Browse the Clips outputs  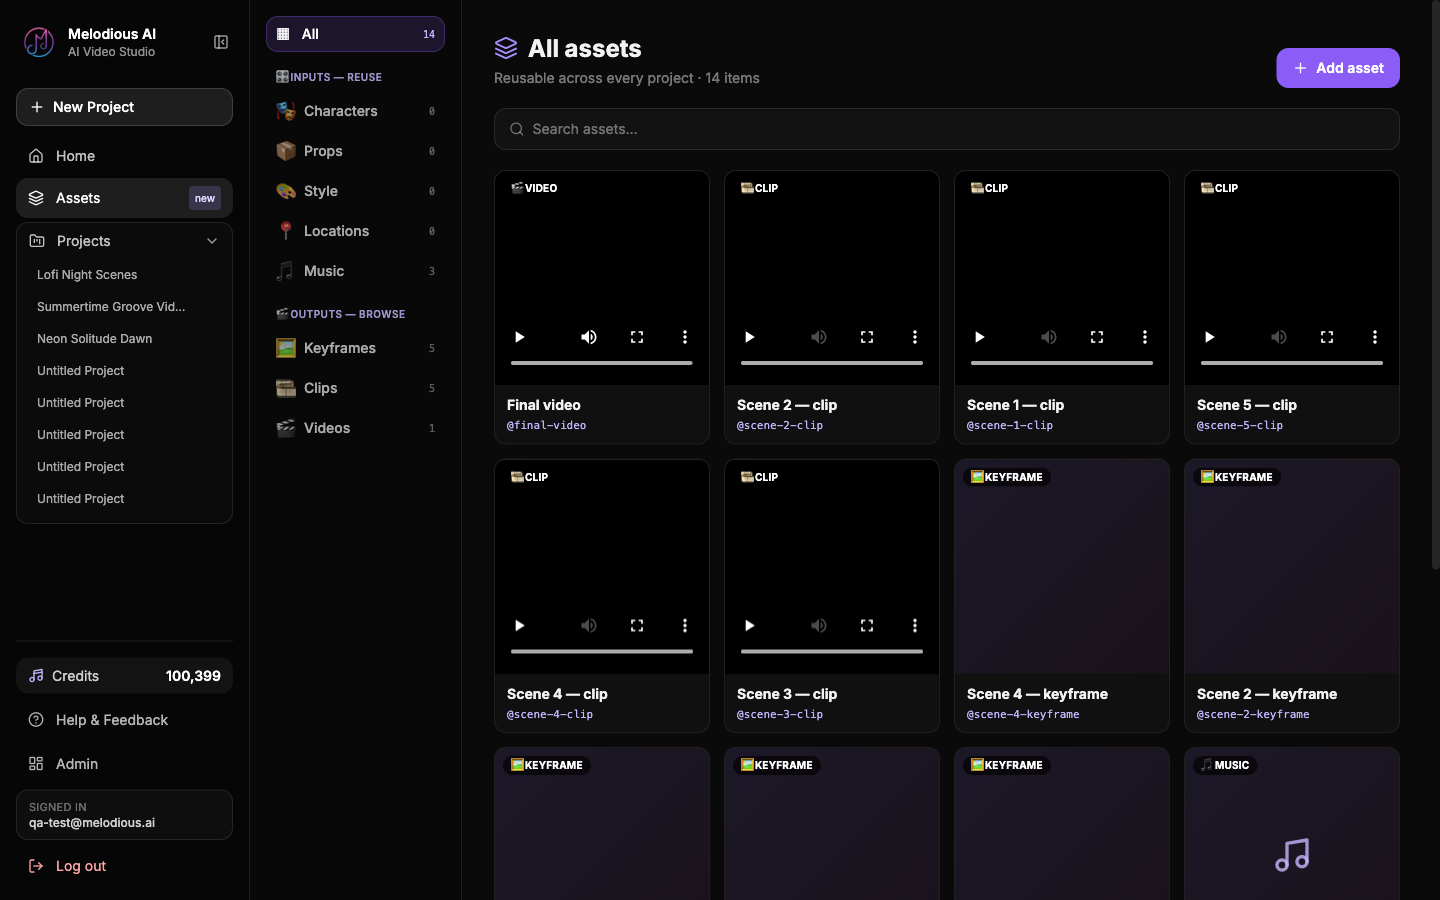[x=355, y=388]
